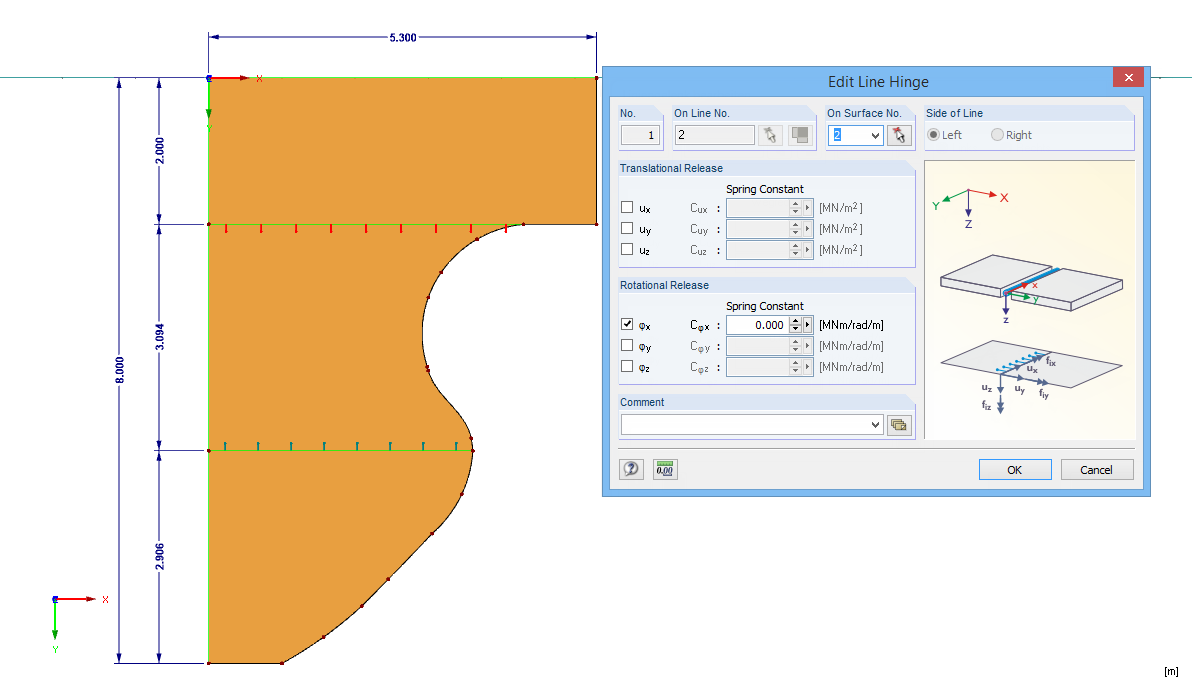Click the Cancel button
This screenshot has height=687, width=1192.
click(x=1096, y=470)
